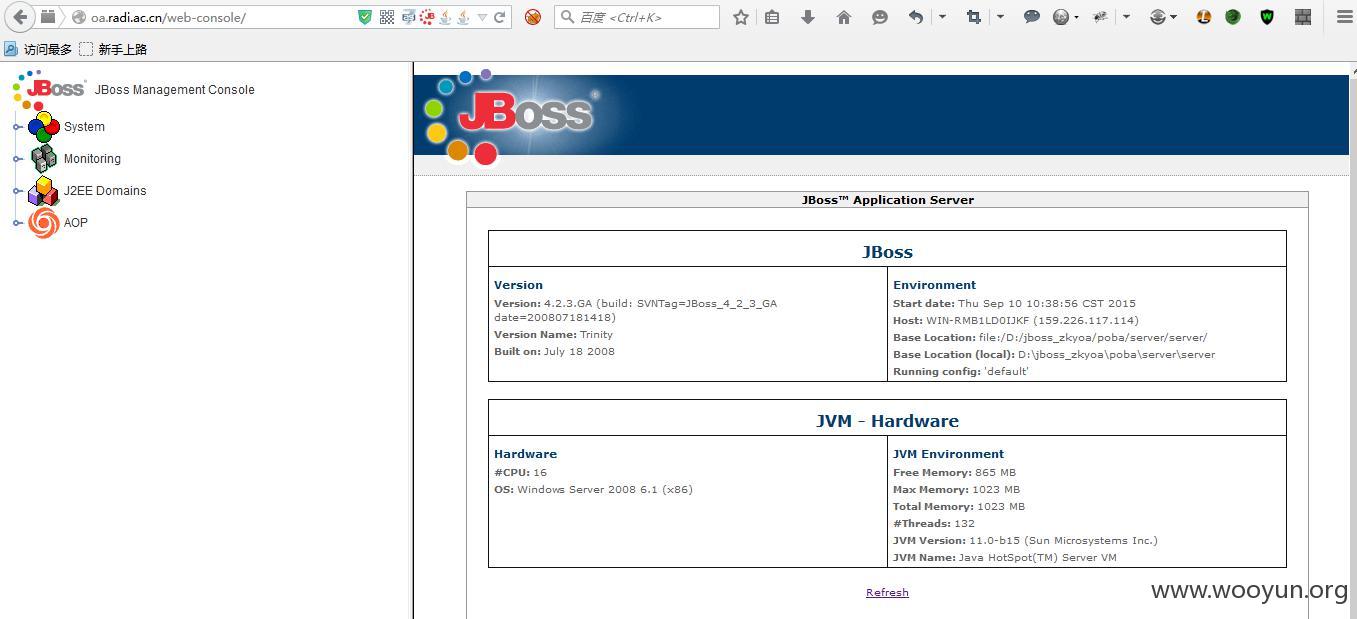The image size is (1357, 619).
Task: Open the address bar history dropdown arrow
Action: [x=482, y=17]
